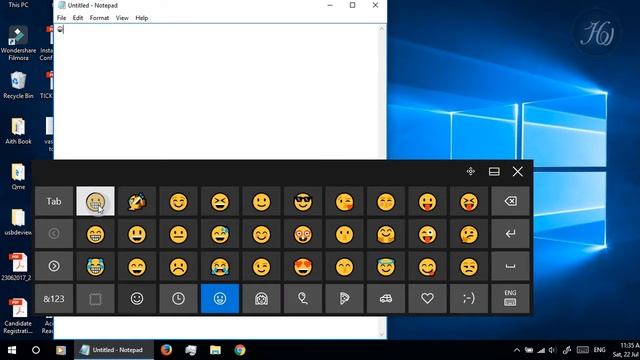Open the Windows Start menu
This screenshot has width=640, height=360.
click(12, 350)
